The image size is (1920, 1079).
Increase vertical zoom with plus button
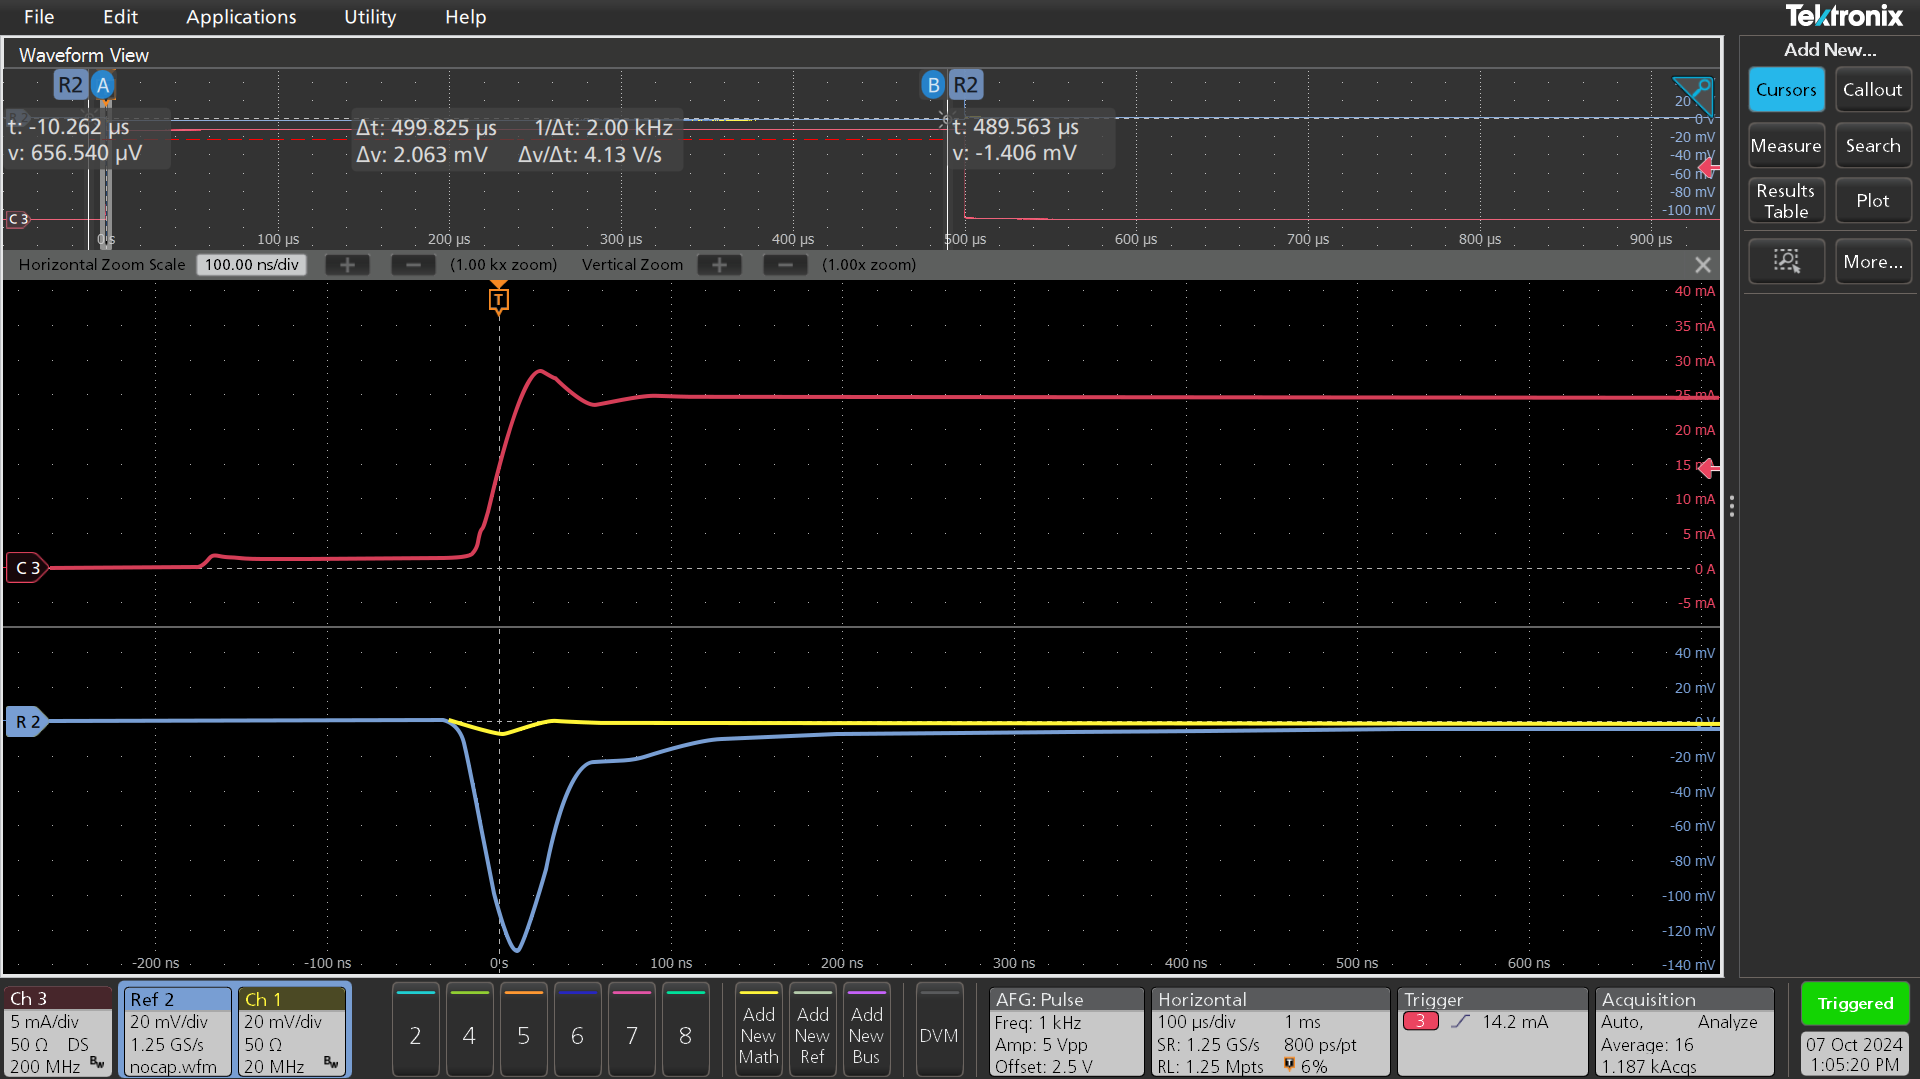tap(719, 265)
